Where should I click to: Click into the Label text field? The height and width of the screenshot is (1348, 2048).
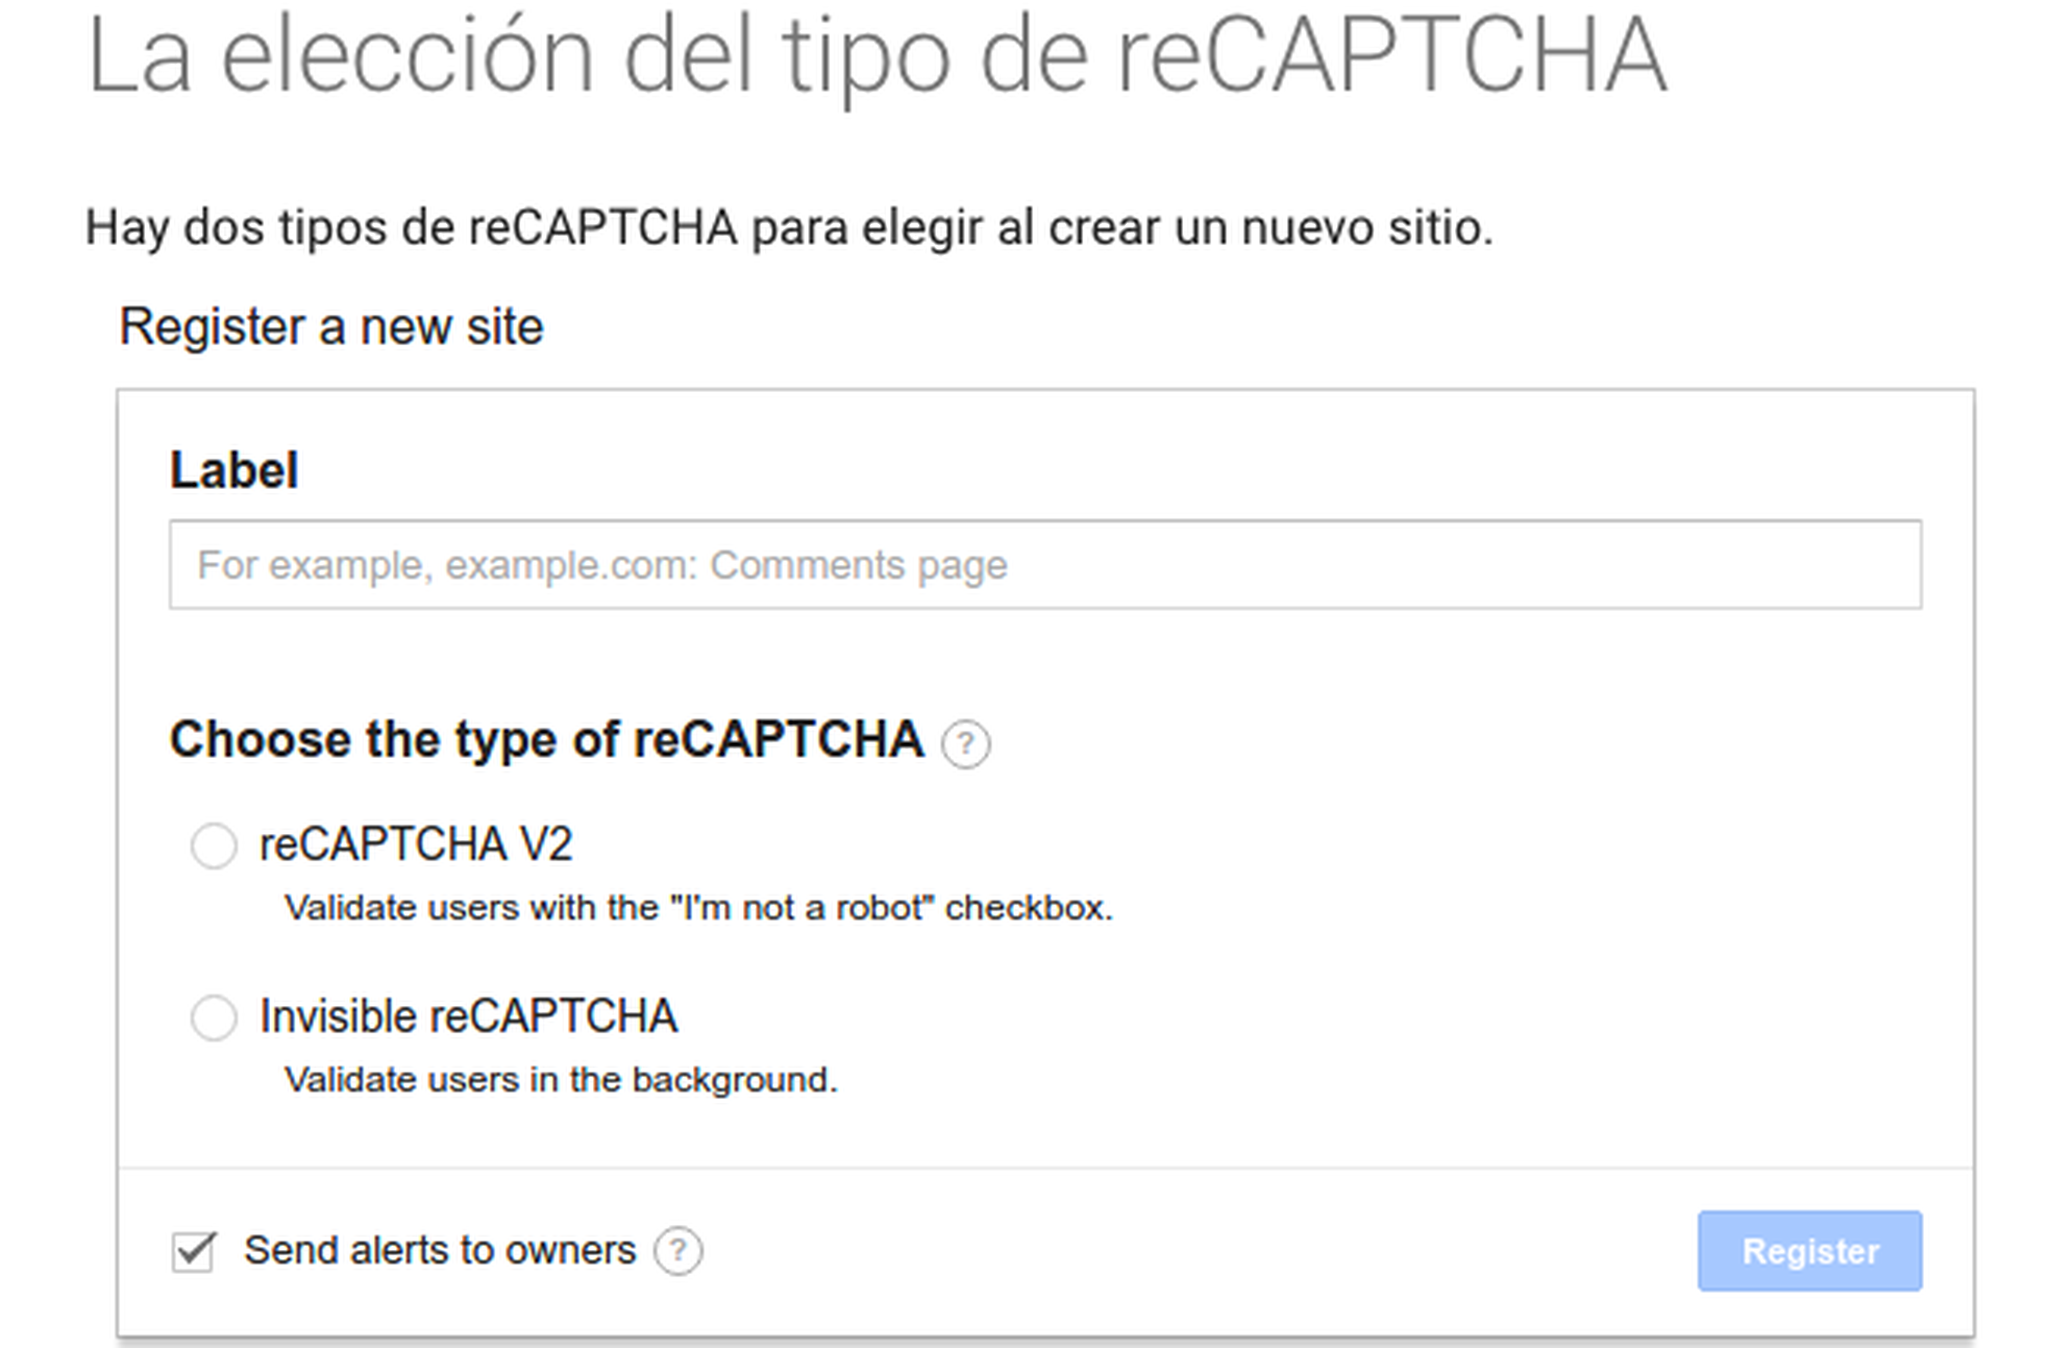[x=1045, y=564]
